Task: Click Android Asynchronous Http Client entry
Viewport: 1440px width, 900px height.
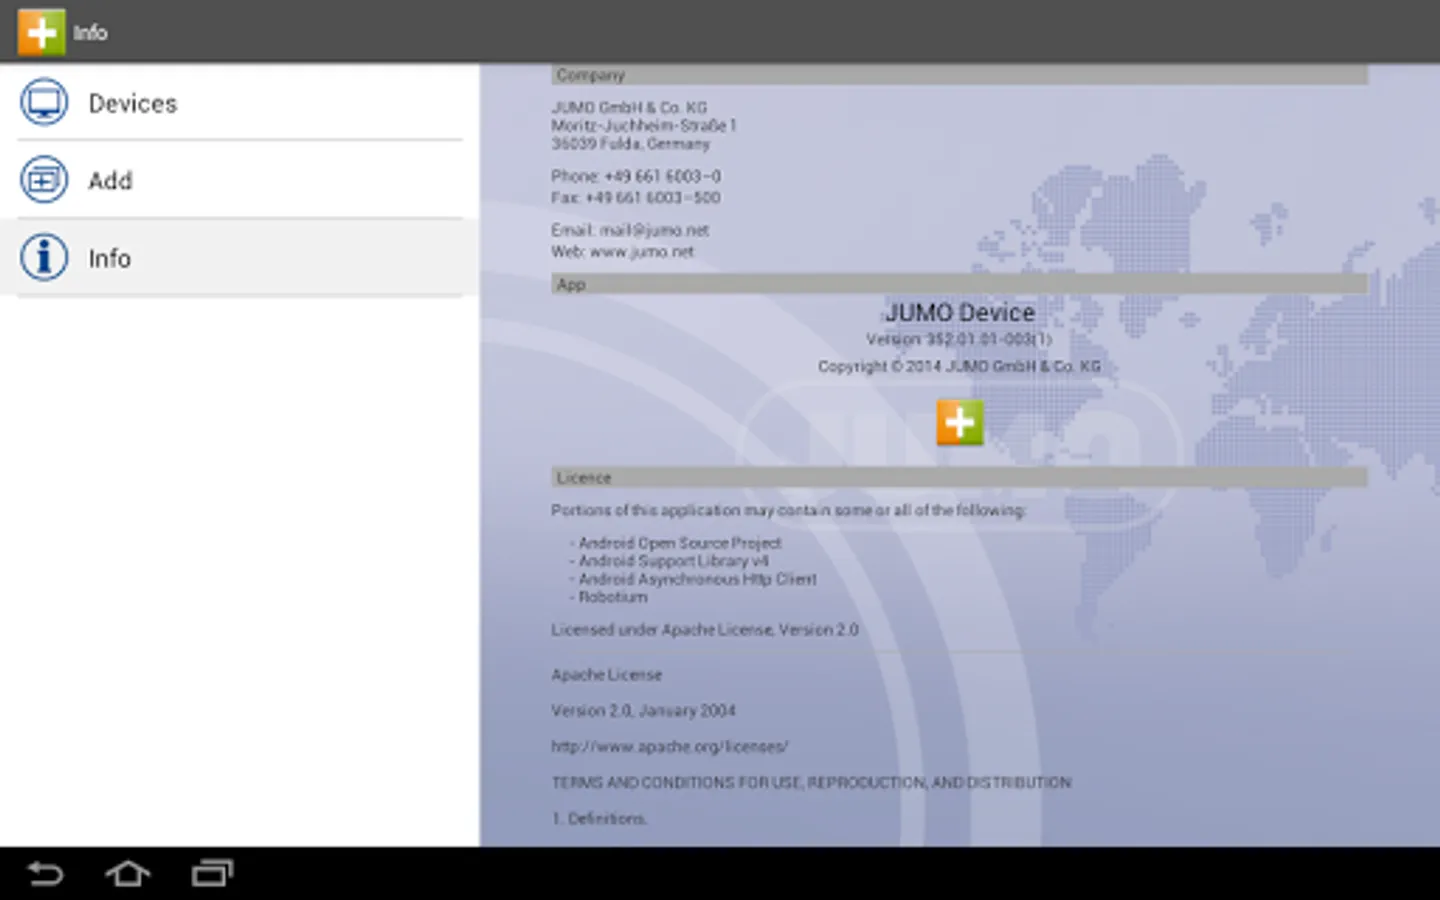Action: point(697,579)
